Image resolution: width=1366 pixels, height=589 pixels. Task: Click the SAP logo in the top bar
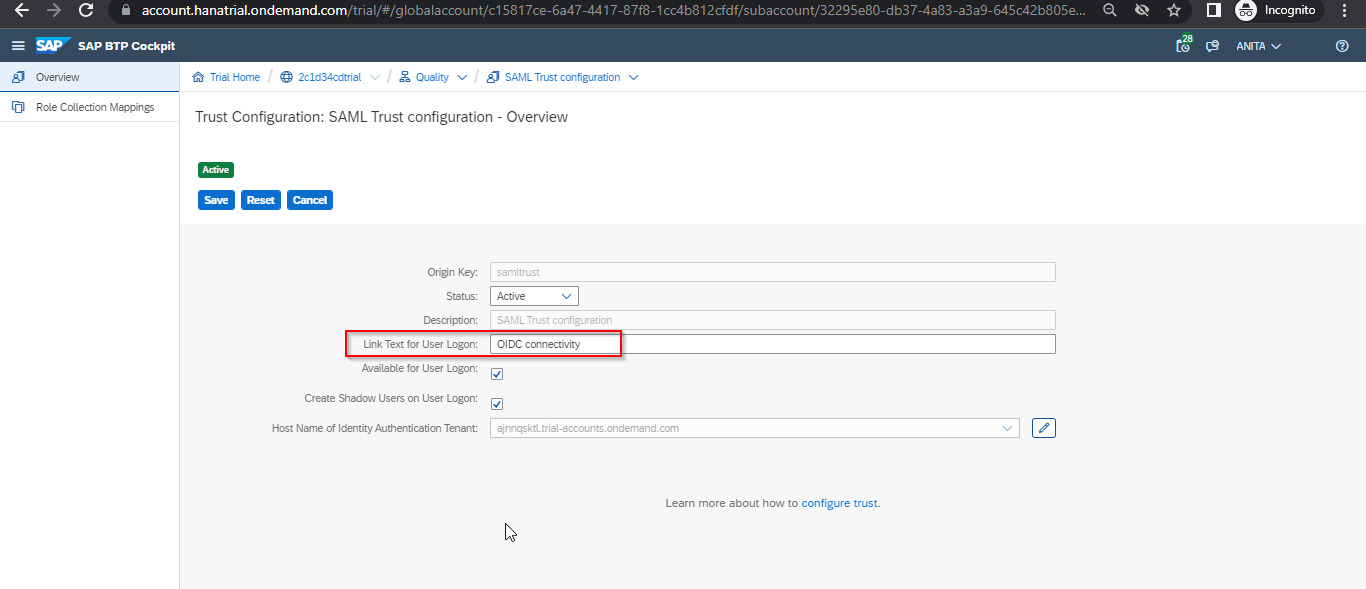(52, 44)
